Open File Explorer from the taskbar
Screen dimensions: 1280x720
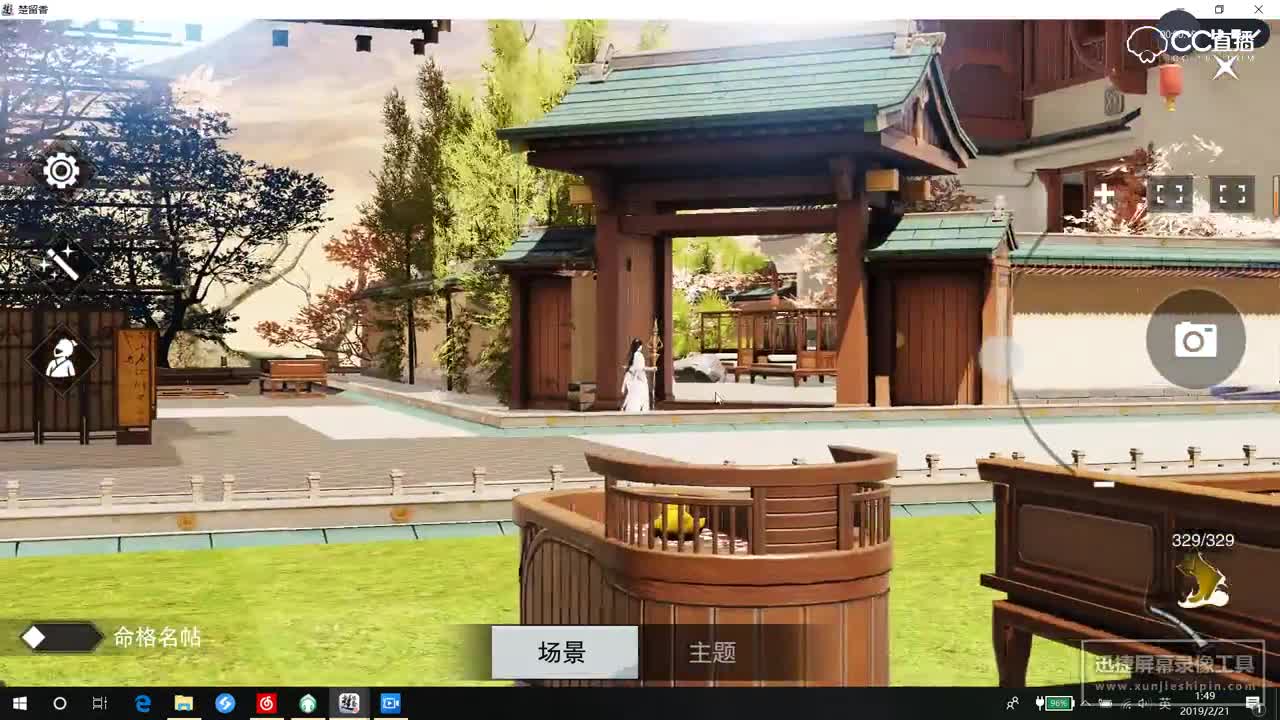pos(183,703)
